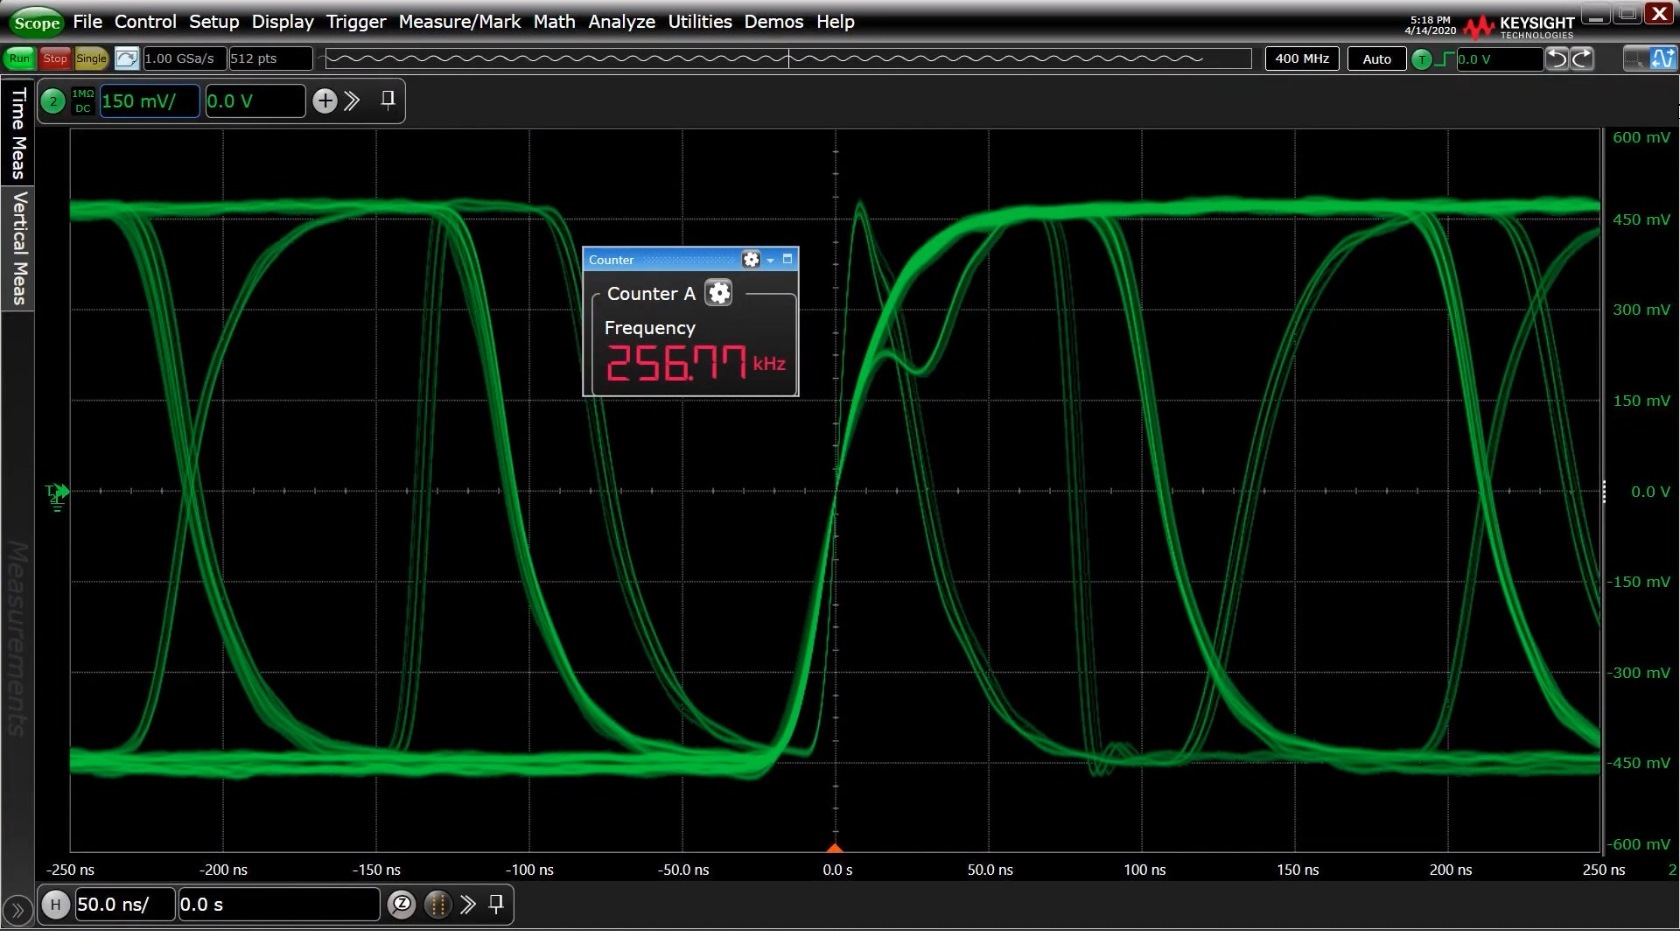Toggle channel 2 on/off button
This screenshot has height=931, width=1680.
click(x=53, y=101)
